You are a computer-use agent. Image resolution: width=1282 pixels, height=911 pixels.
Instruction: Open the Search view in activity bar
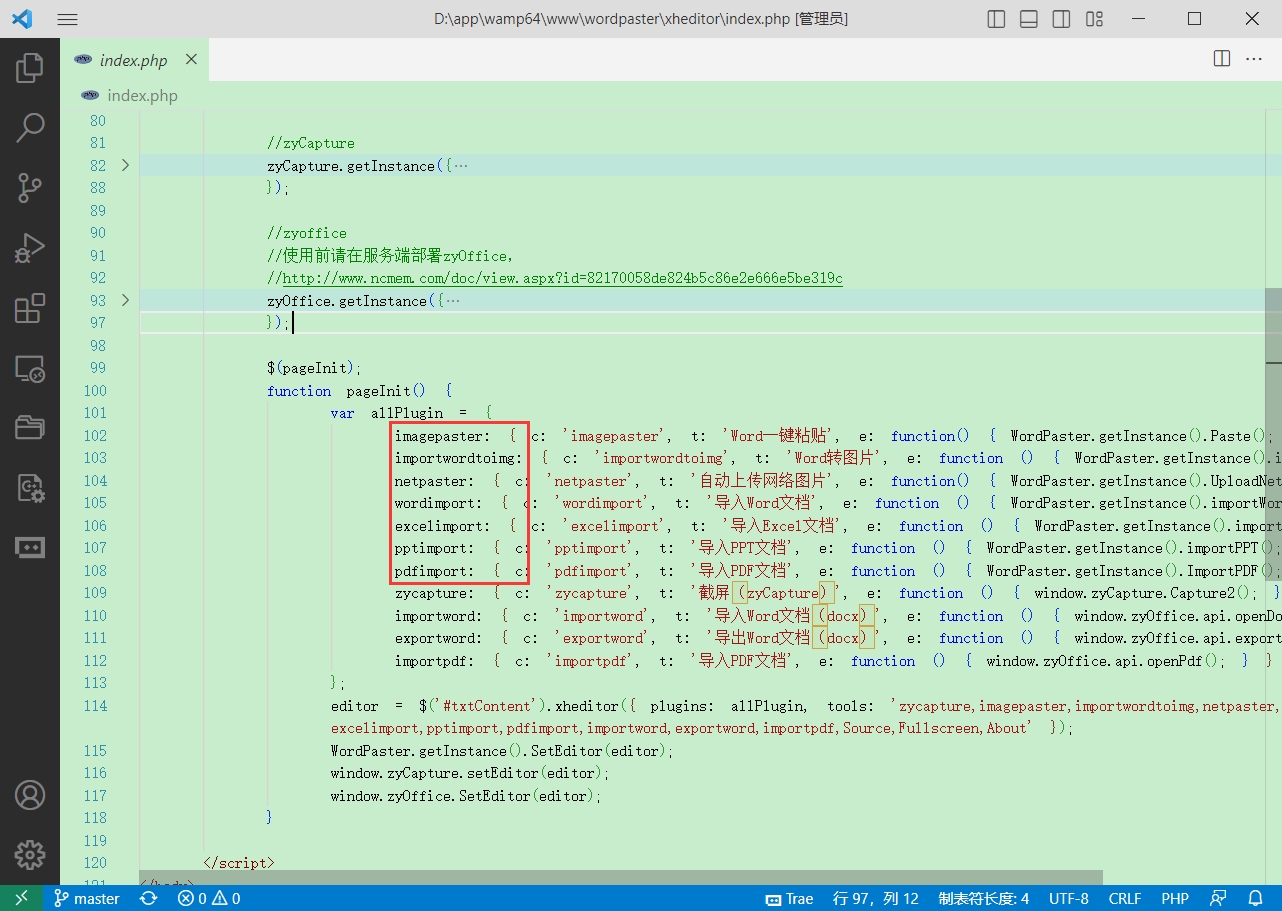[30, 127]
